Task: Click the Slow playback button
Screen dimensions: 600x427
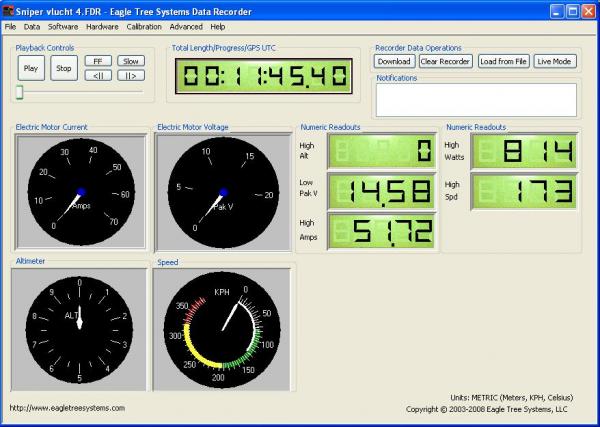Action: point(131,61)
